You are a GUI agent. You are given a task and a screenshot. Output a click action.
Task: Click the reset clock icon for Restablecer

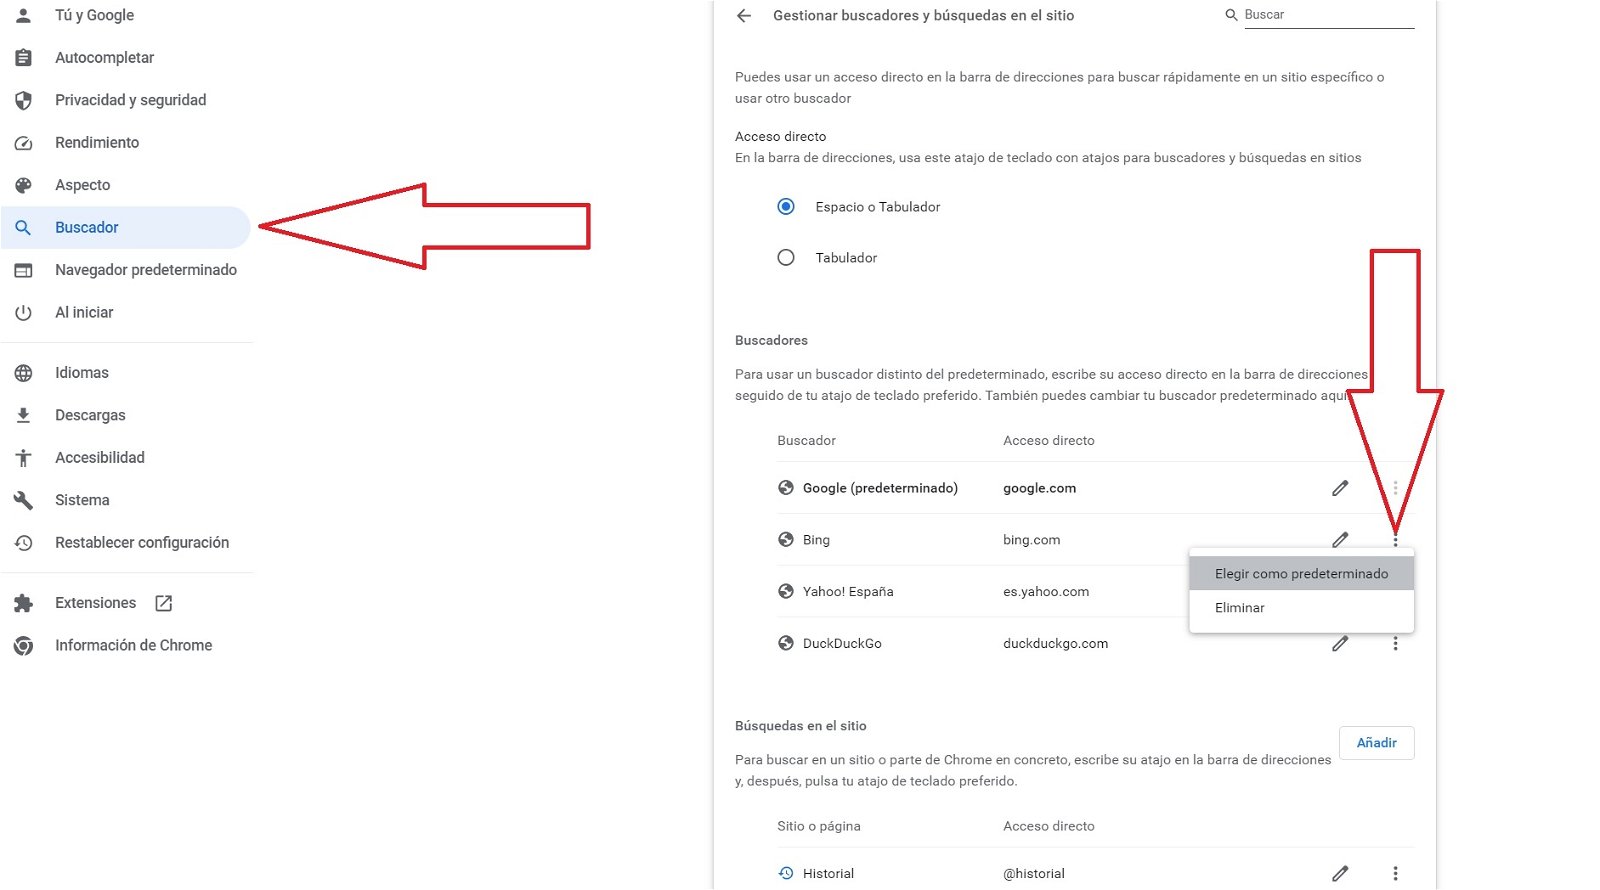coord(23,543)
